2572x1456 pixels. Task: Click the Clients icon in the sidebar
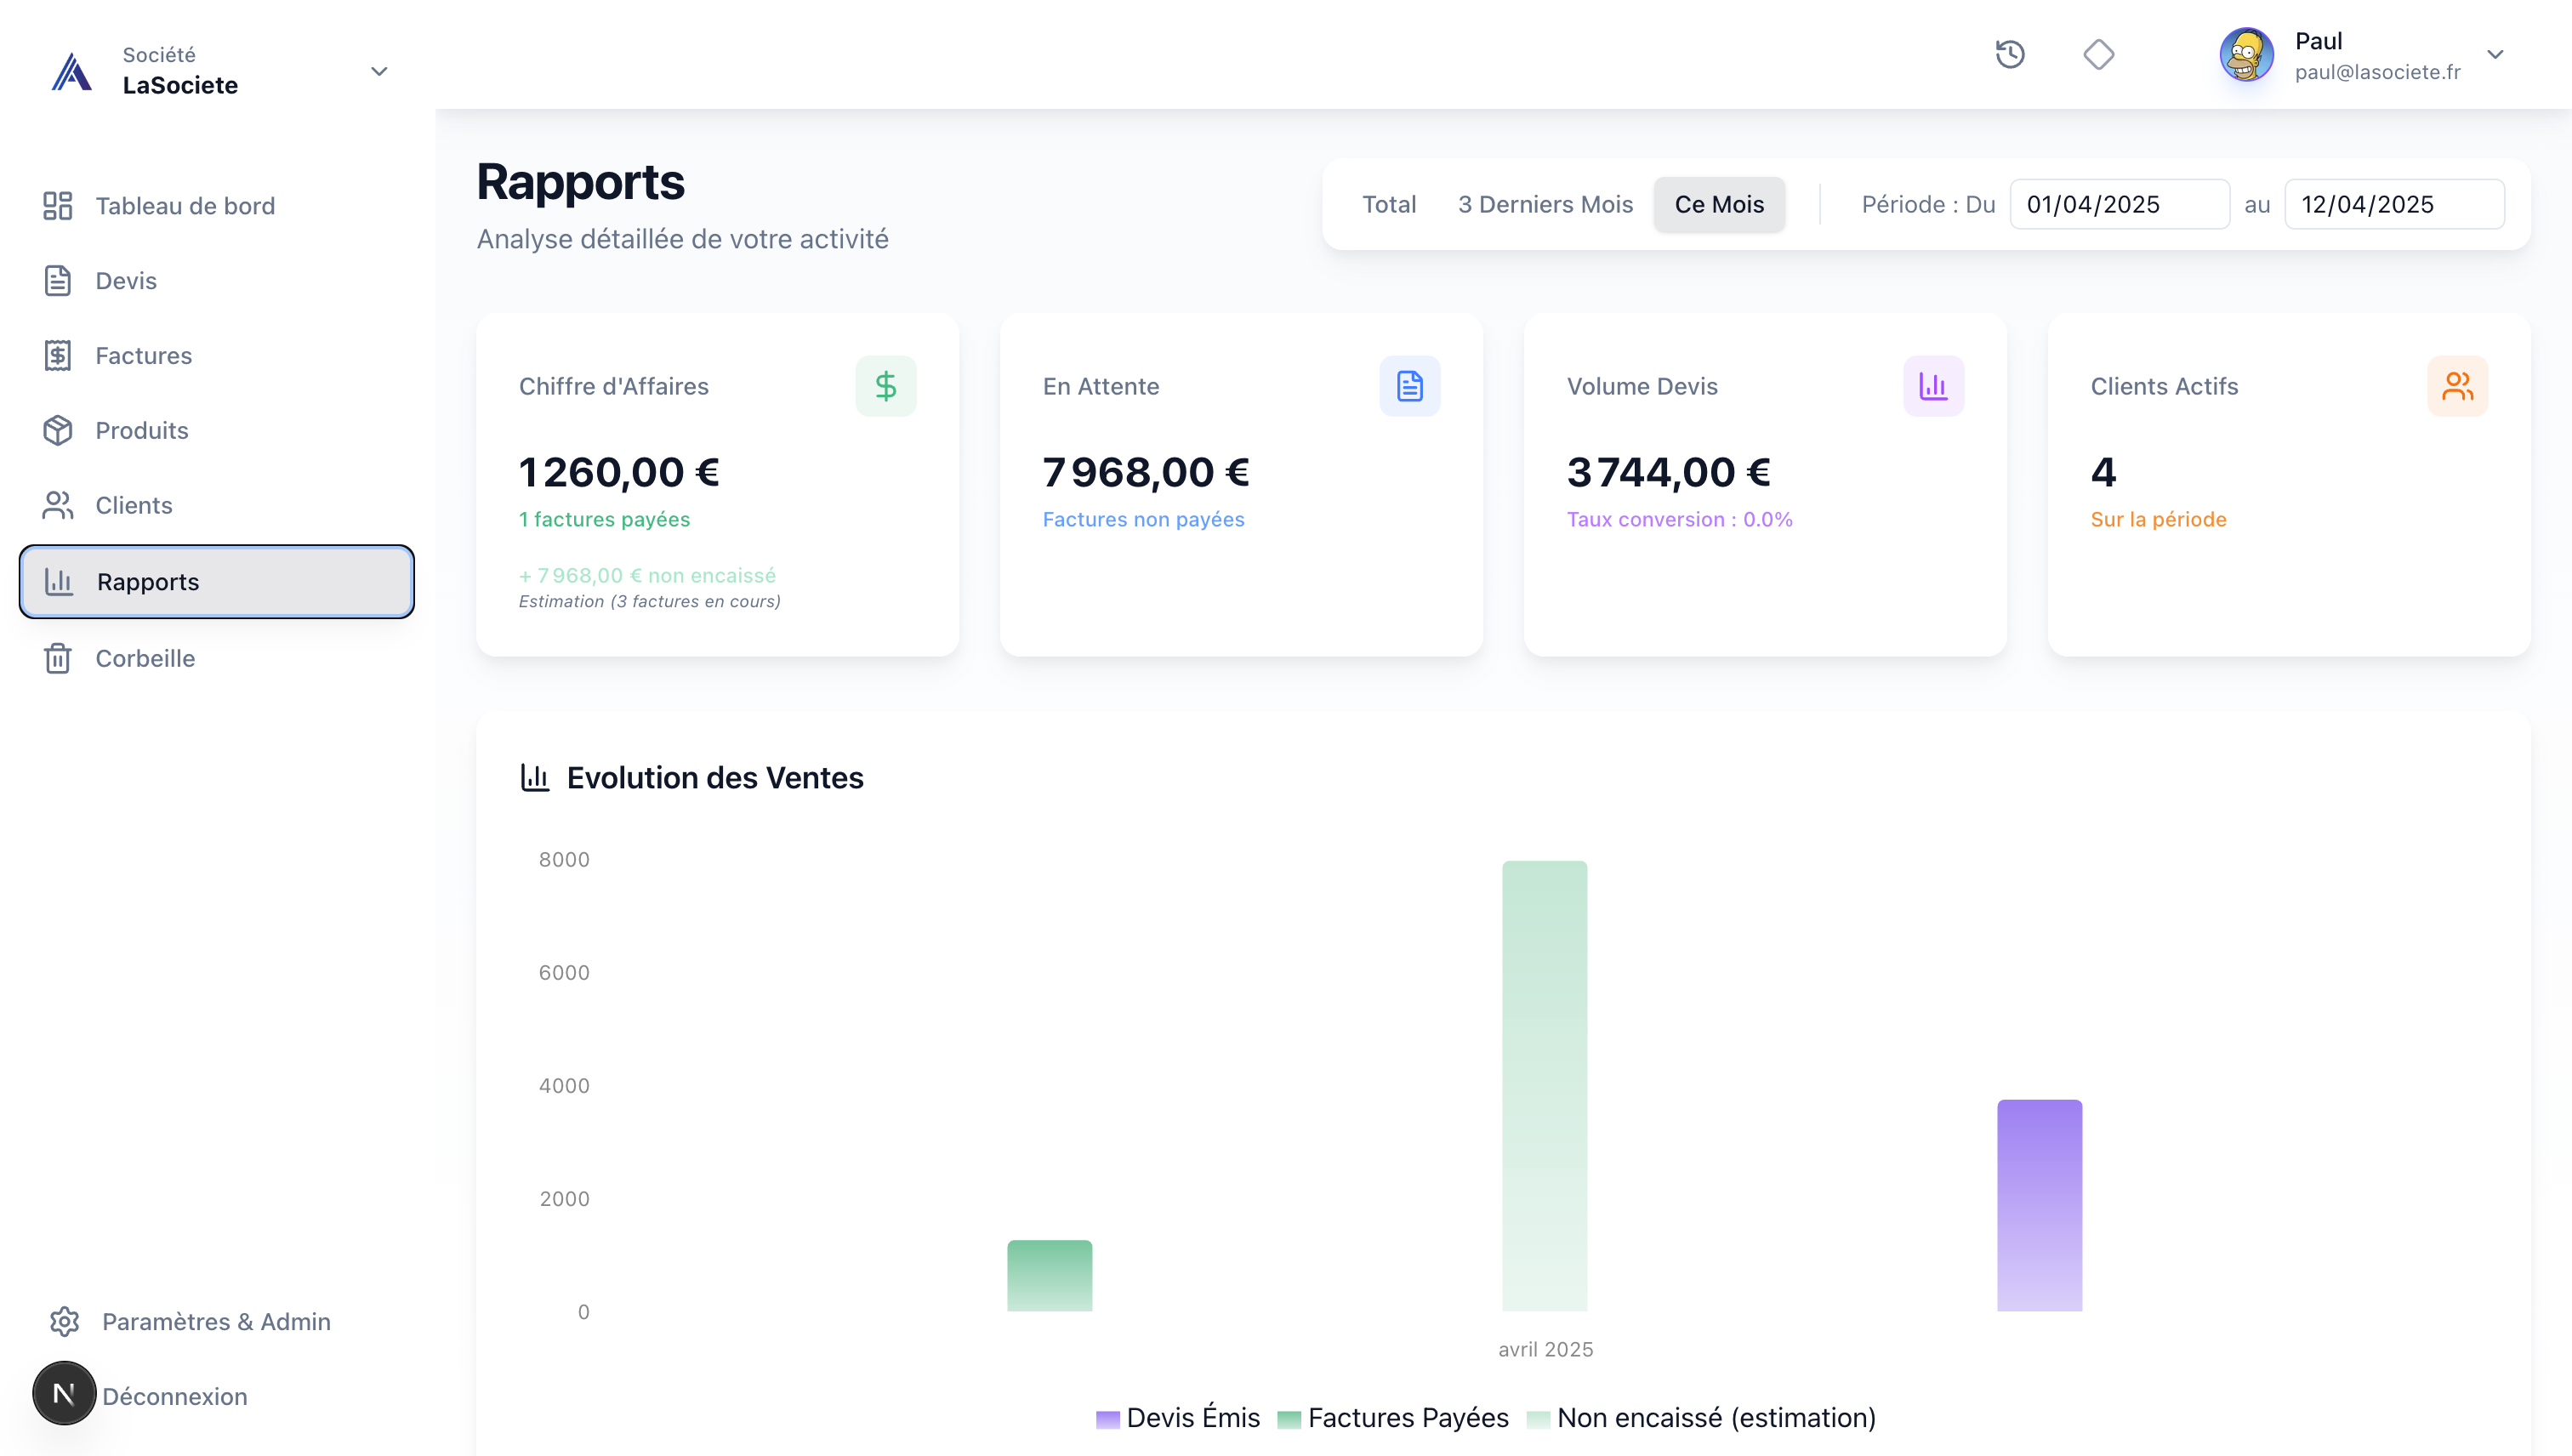coord(58,506)
